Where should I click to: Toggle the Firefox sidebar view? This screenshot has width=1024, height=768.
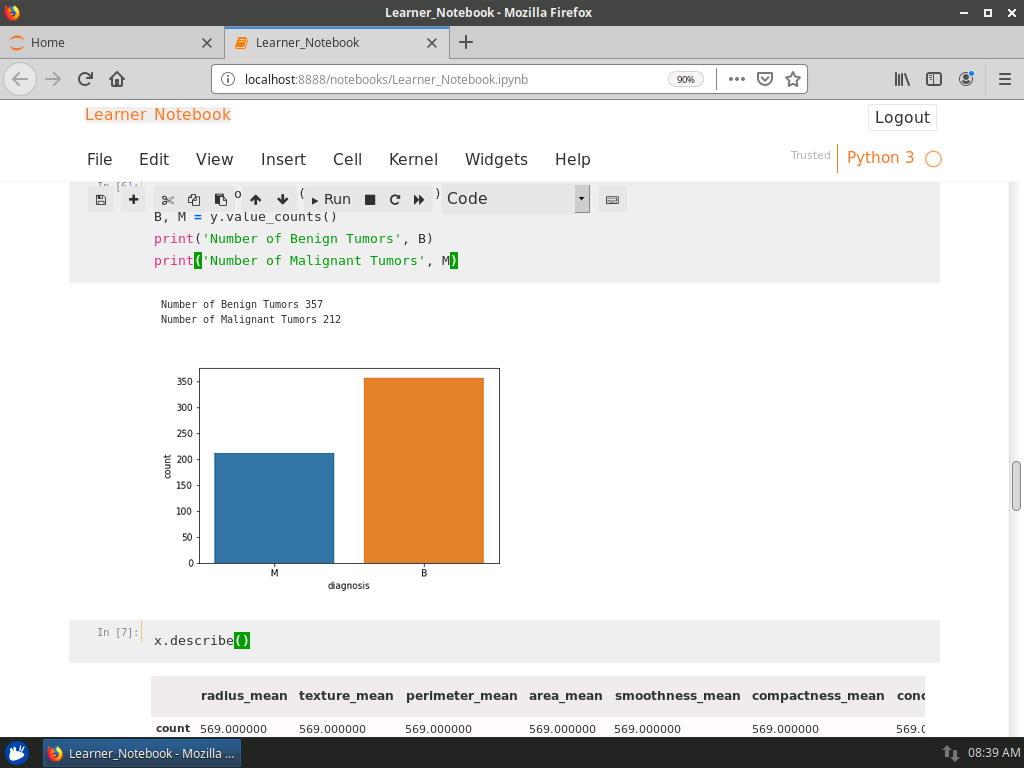pyautogui.click(x=934, y=80)
